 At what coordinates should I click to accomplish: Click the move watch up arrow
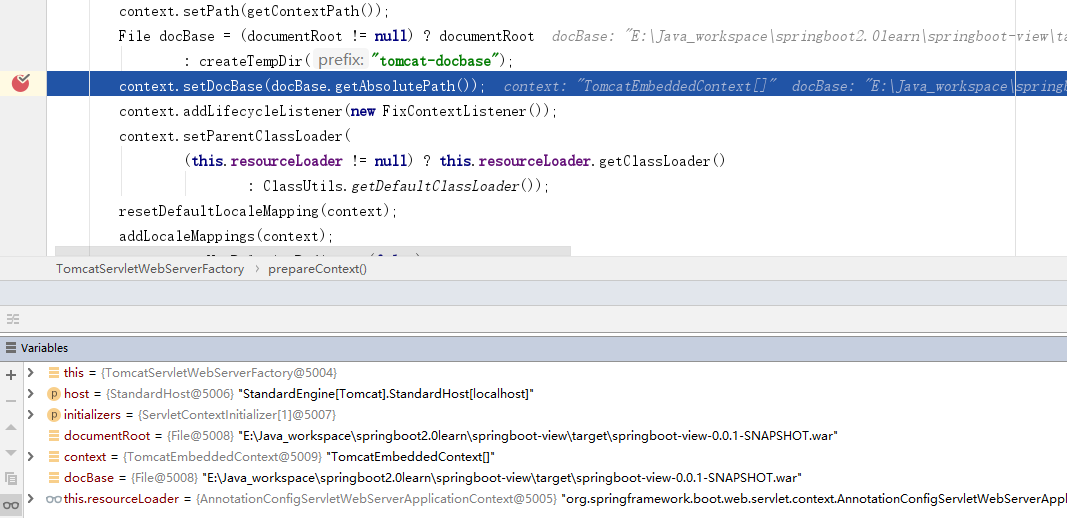pos(11,426)
